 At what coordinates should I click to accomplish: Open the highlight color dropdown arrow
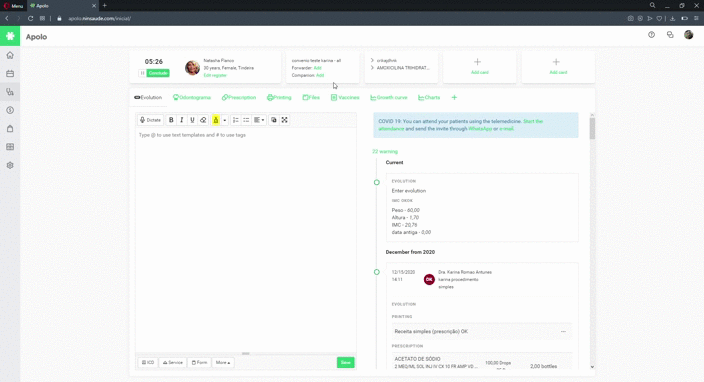tap(224, 120)
